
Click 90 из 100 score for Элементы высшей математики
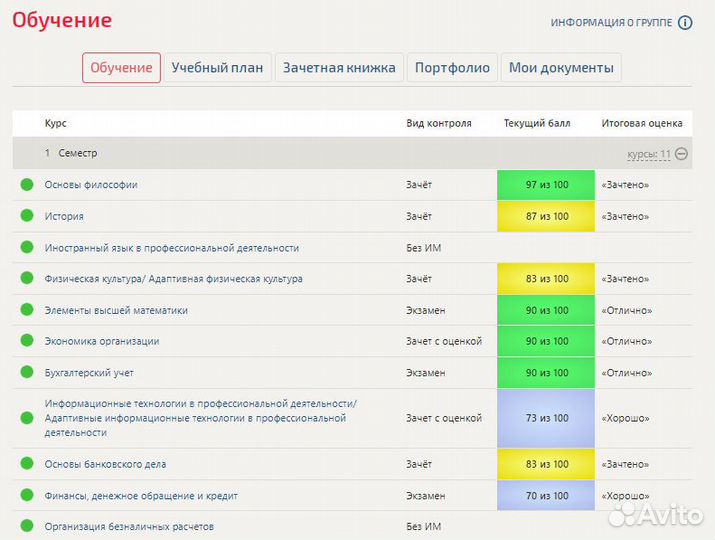[x=546, y=310]
